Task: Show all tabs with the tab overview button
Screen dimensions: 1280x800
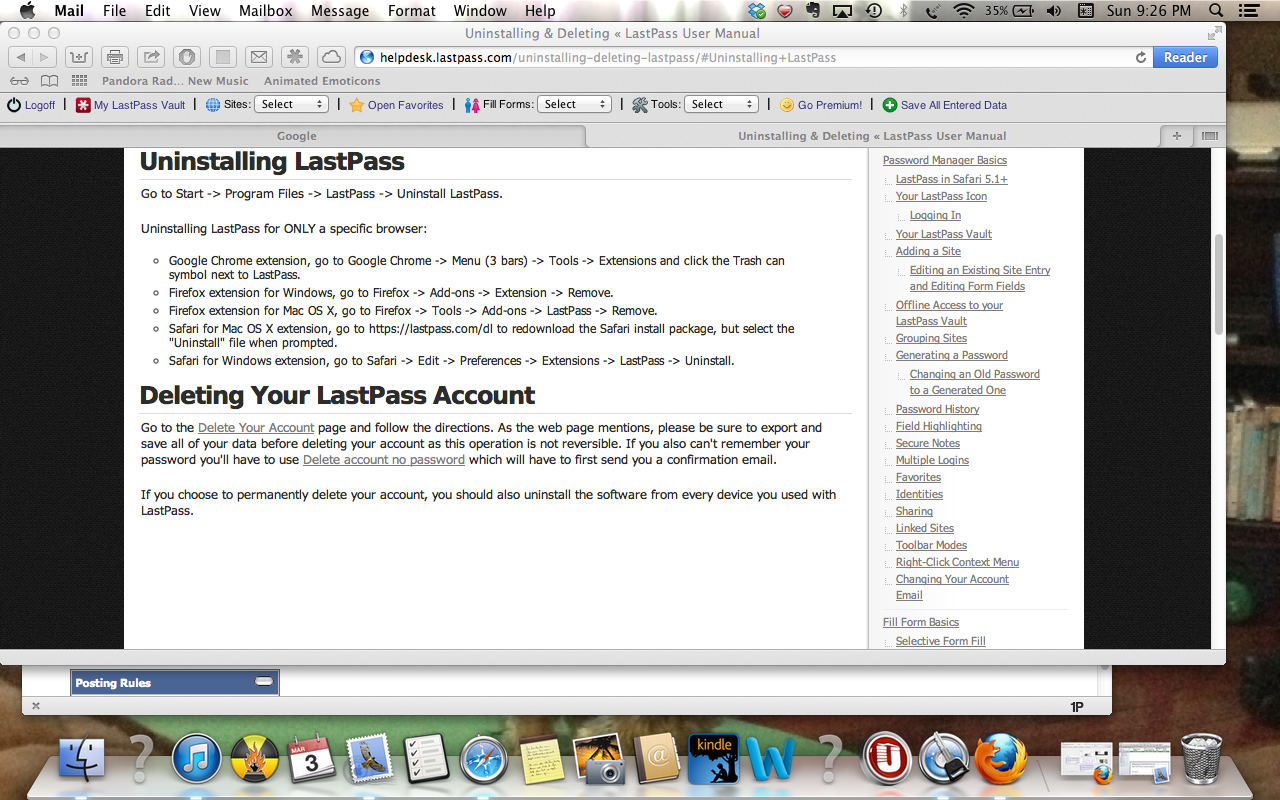Action: (x=1209, y=136)
